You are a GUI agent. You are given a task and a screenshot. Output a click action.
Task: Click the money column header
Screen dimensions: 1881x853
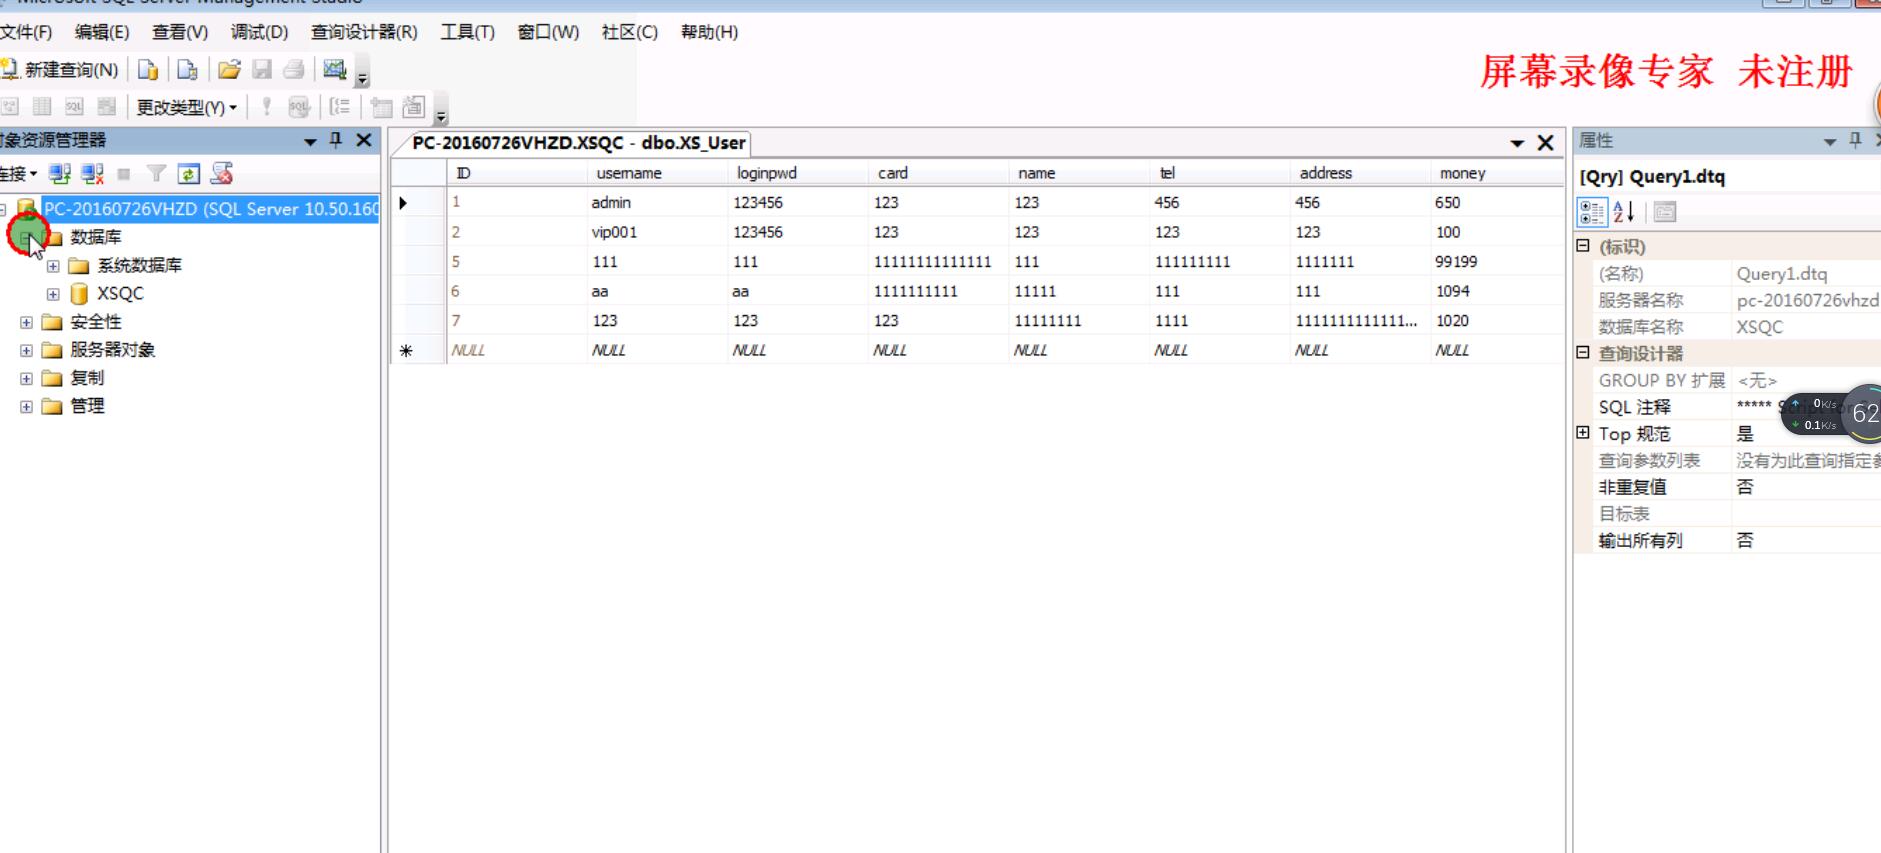pos(1497,173)
